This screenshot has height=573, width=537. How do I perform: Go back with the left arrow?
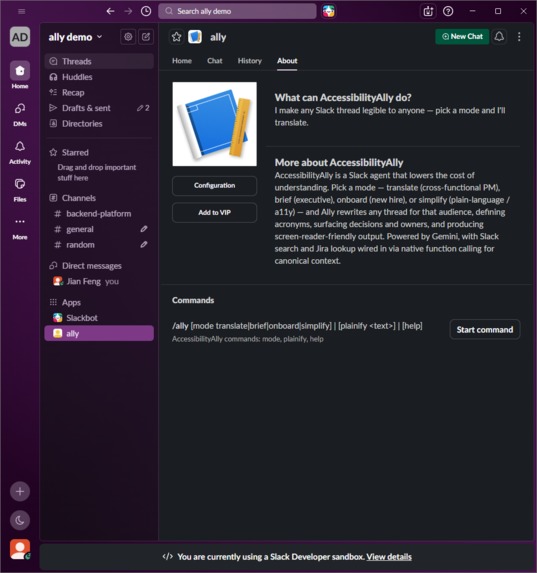coord(110,11)
